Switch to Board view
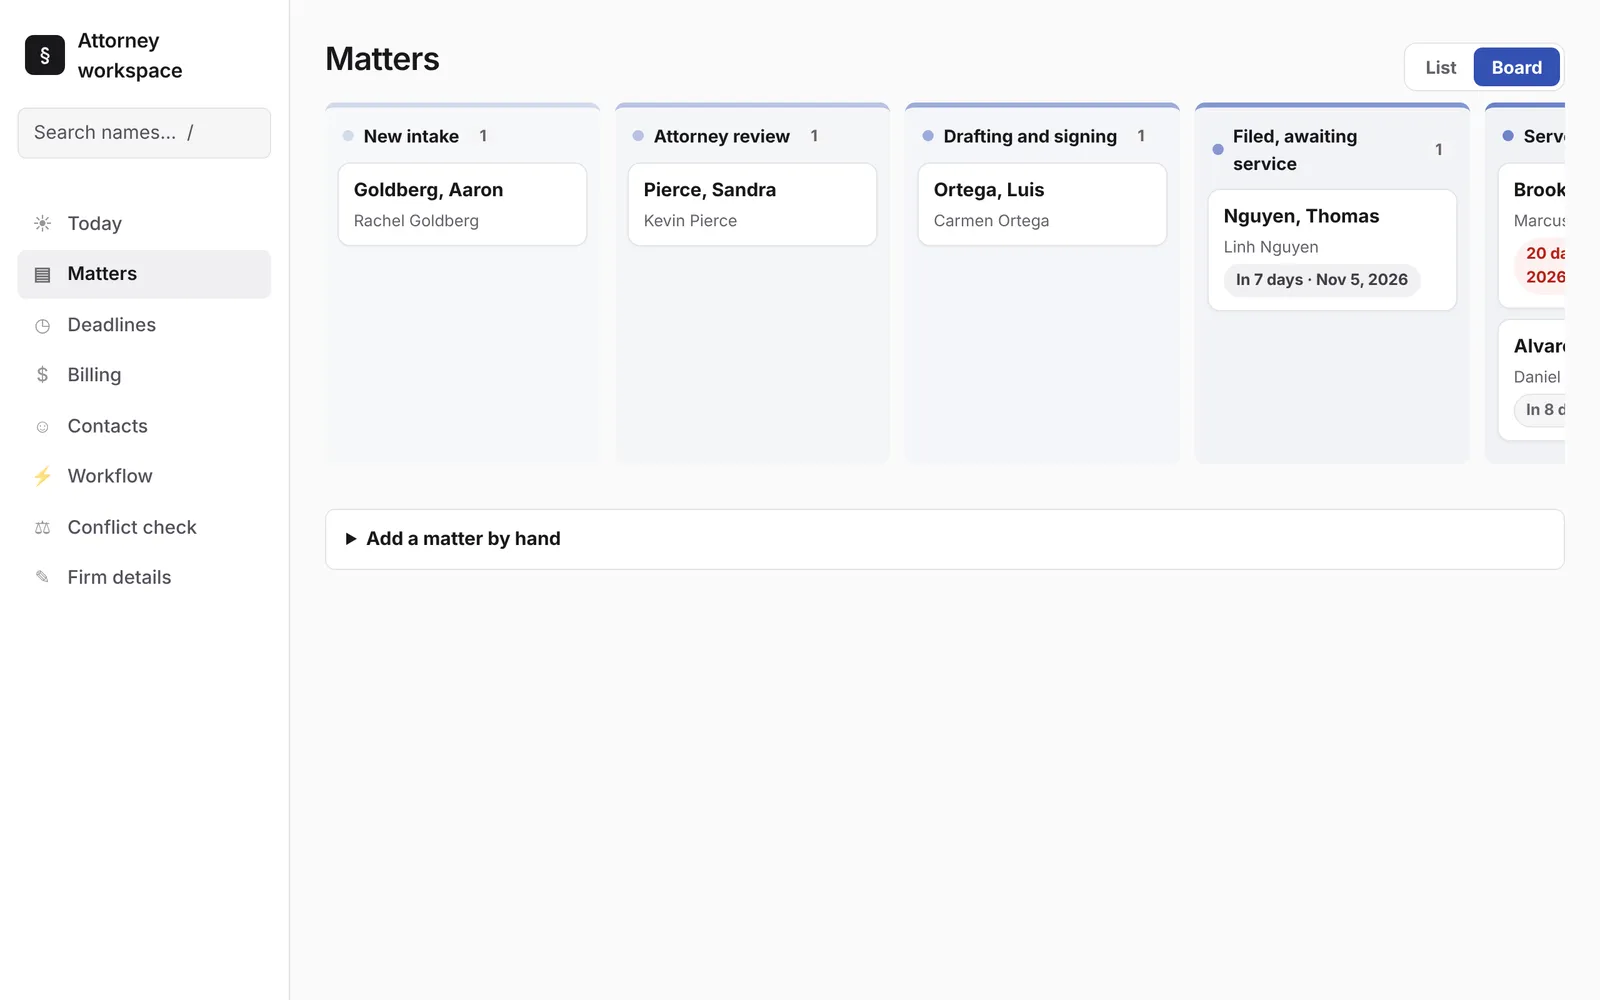The image size is (1600, 1000). (x=1516, y=67)
